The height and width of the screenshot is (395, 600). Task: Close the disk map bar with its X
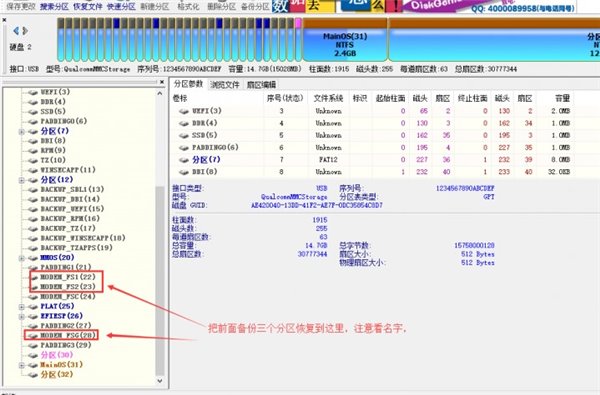click(4, 20)
